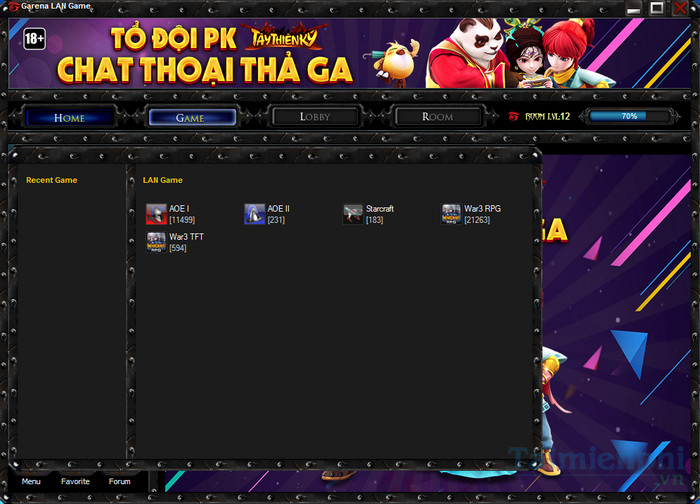700x504 pixels.
Task: Click the War3 RPG text label
Action: click(483, 208)
